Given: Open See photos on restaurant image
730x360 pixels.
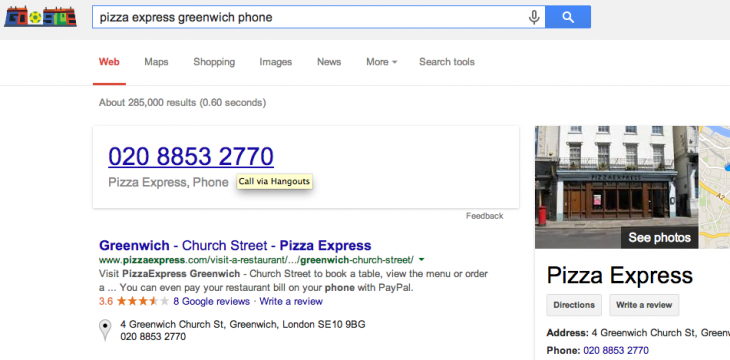Looking at the screenshot, I should [x=660, y=238].
